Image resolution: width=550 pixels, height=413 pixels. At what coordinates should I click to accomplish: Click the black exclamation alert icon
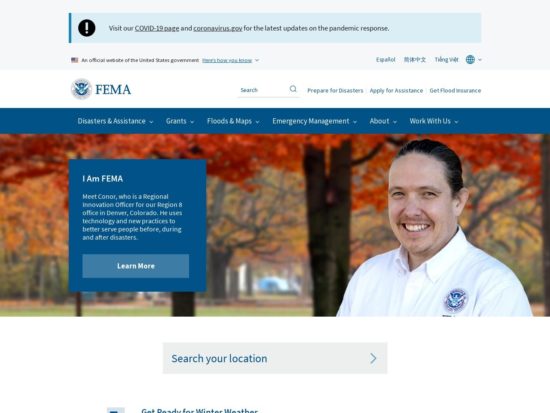[87, 28]
